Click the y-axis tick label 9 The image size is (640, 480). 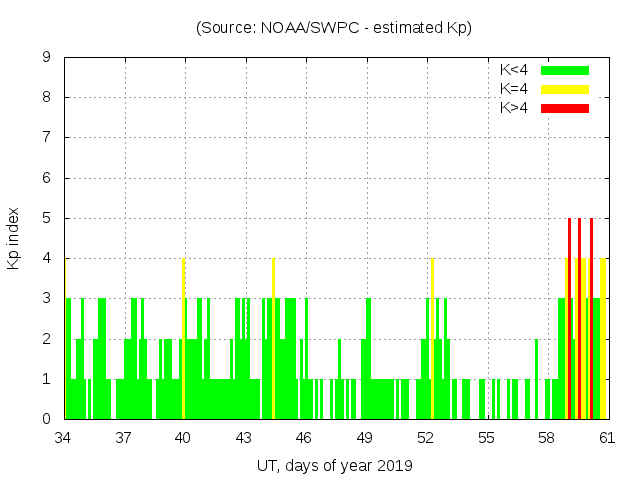click(x=46, y=57)
